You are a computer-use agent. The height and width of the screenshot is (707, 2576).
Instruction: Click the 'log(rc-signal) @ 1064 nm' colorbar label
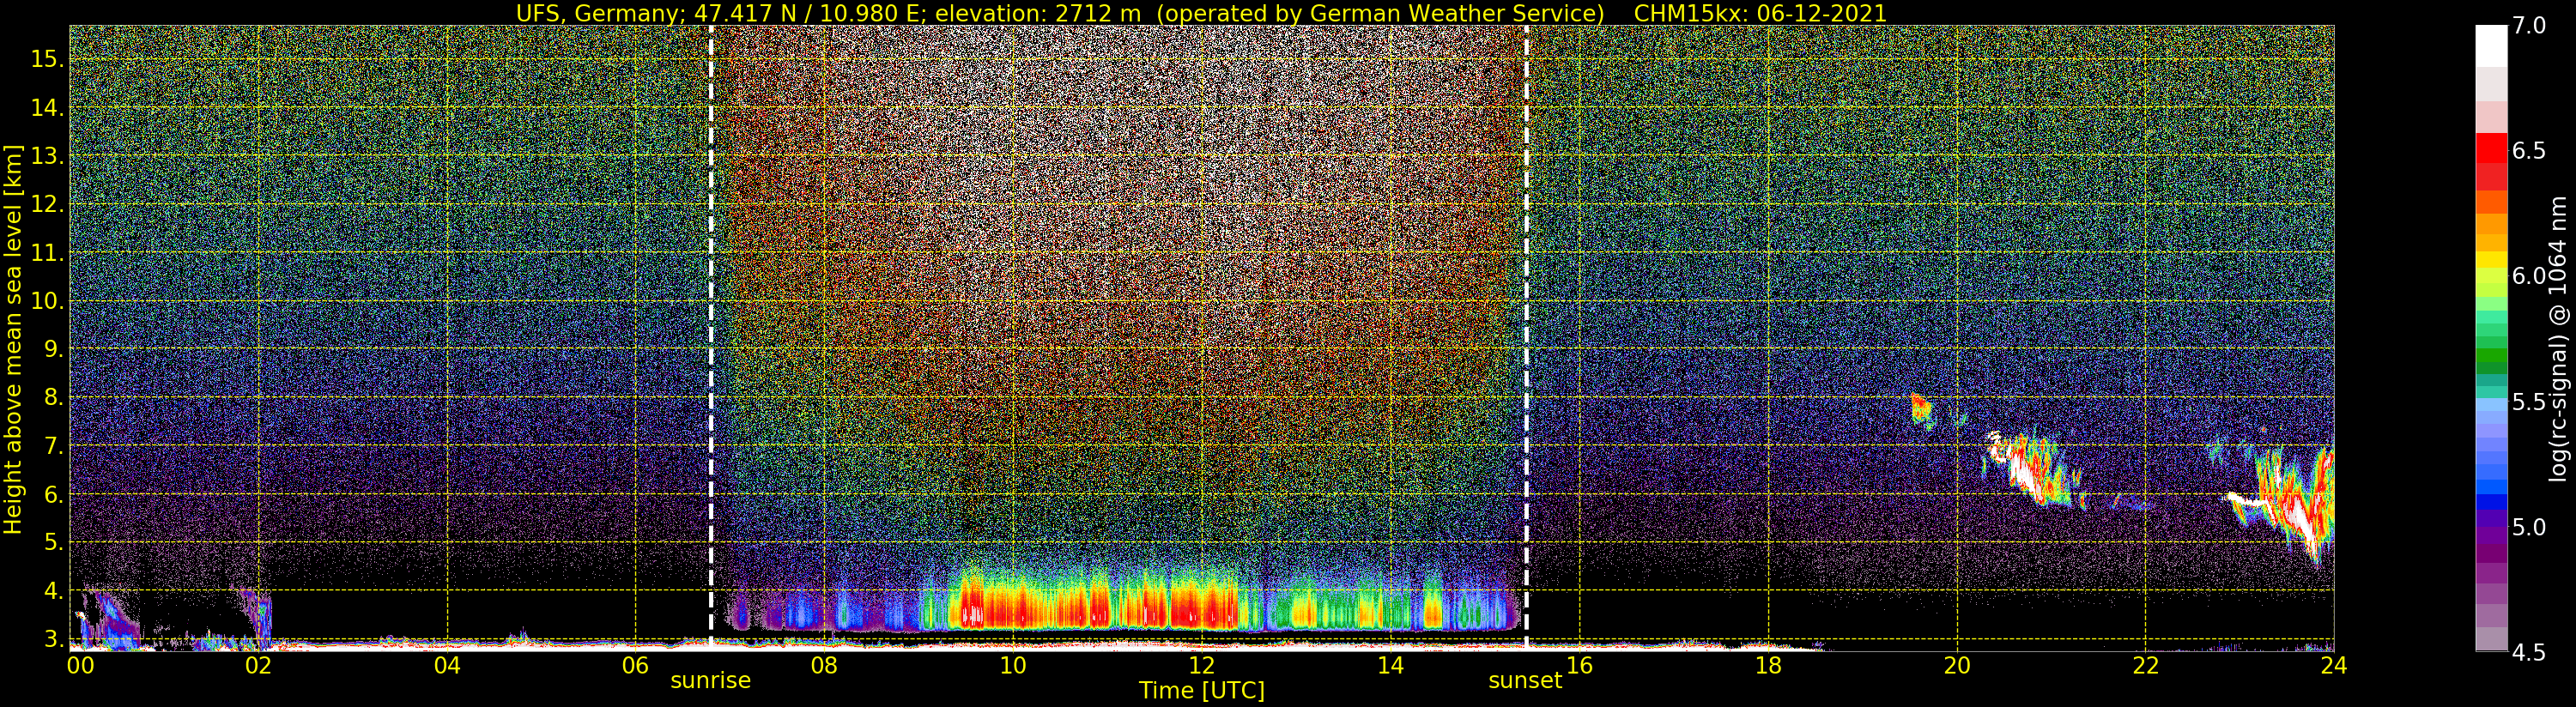(x=2557, y=339)
